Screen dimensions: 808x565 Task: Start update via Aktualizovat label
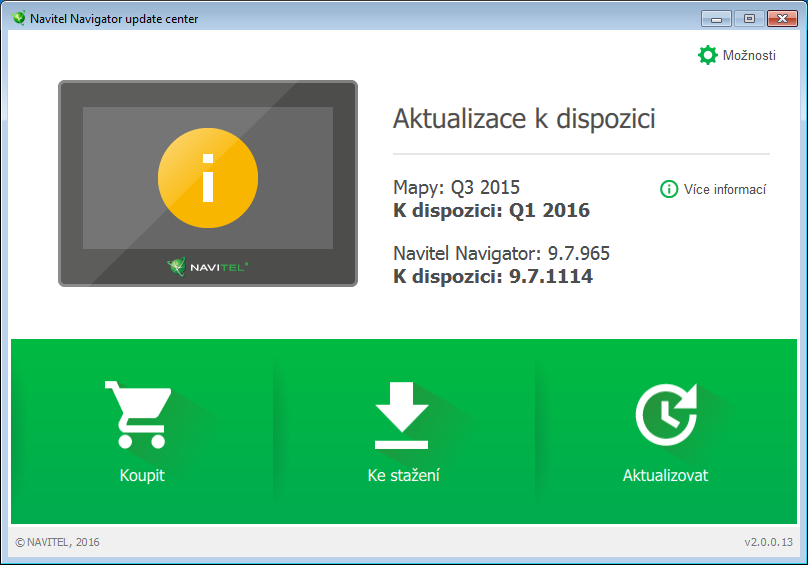[665, 476]
